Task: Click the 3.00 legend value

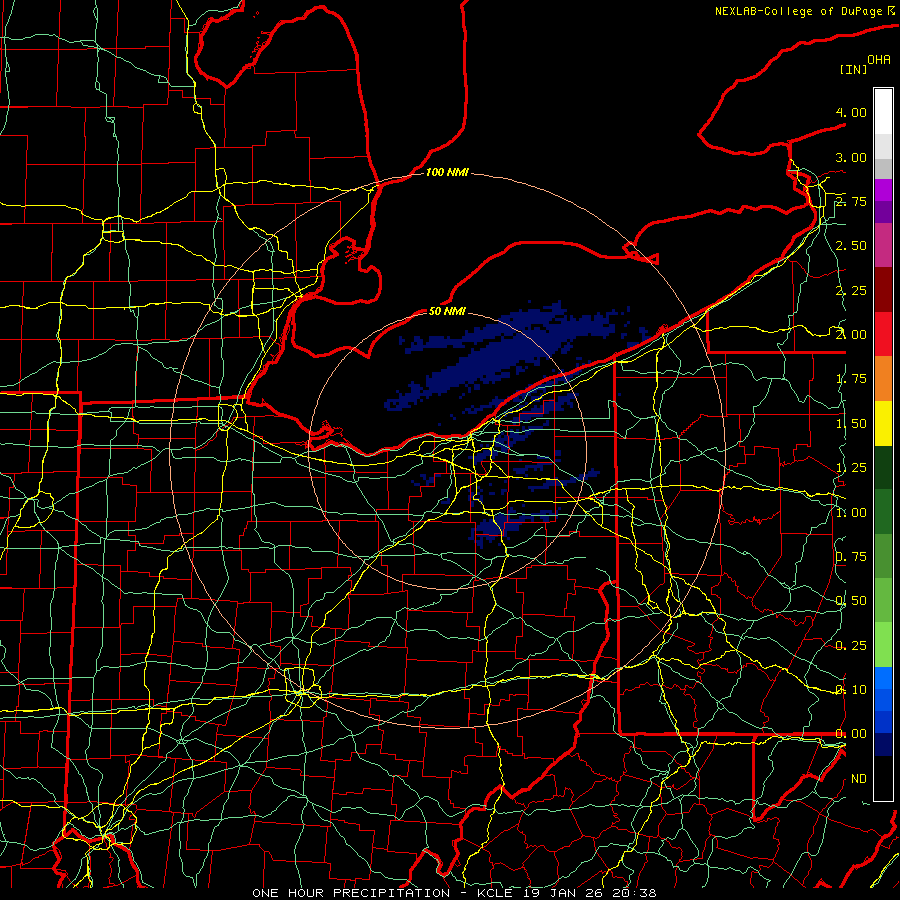Action: coord(851,157)
